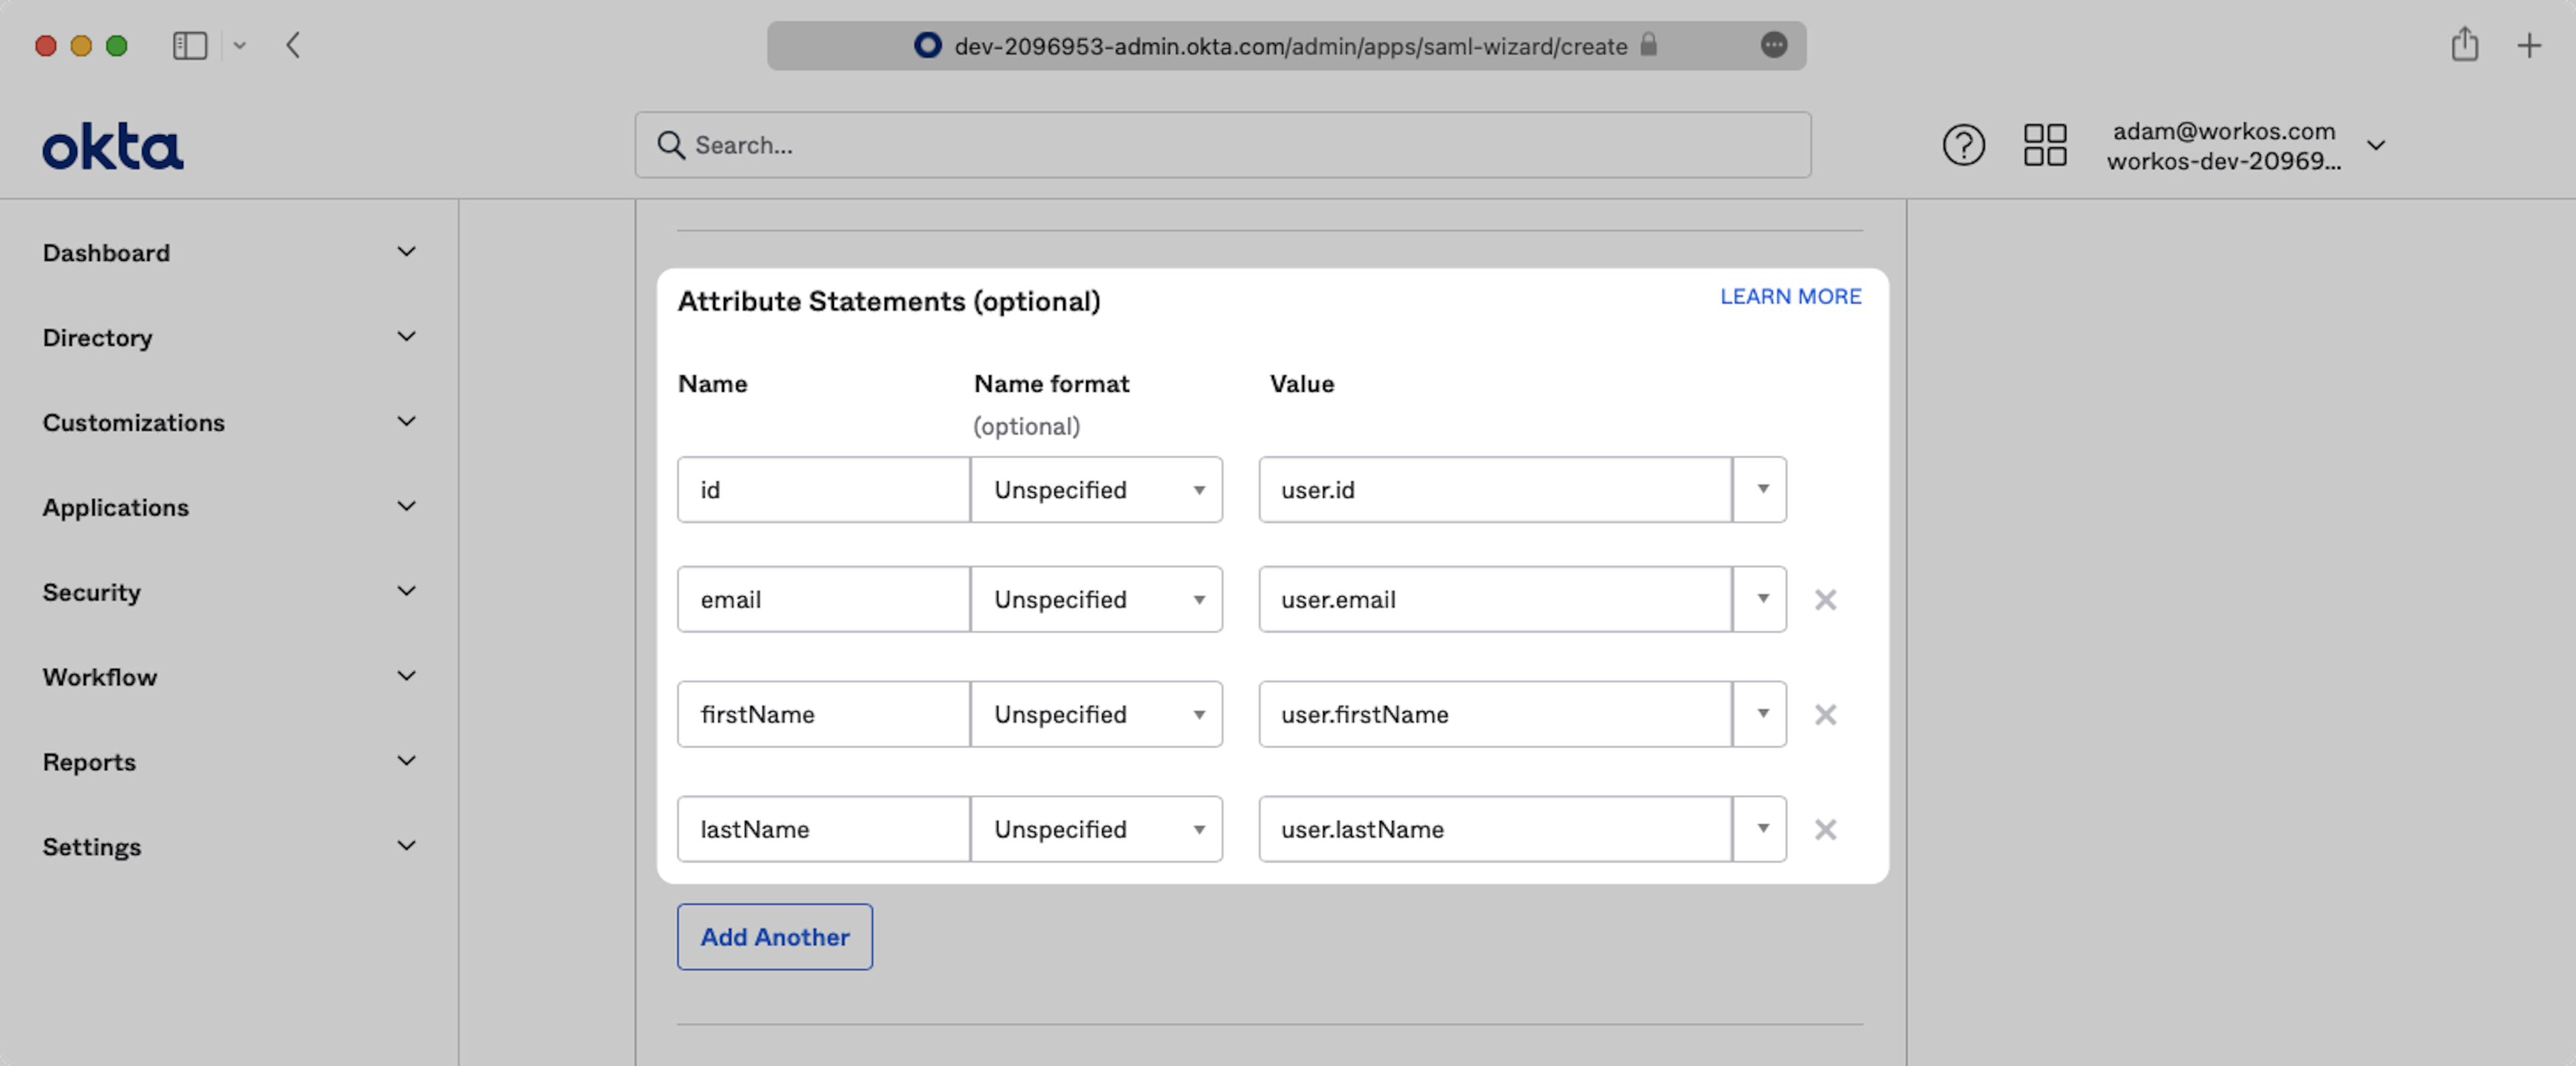Delete the lastName attribute row
2576x1066 pixels.
point(1825,830)
